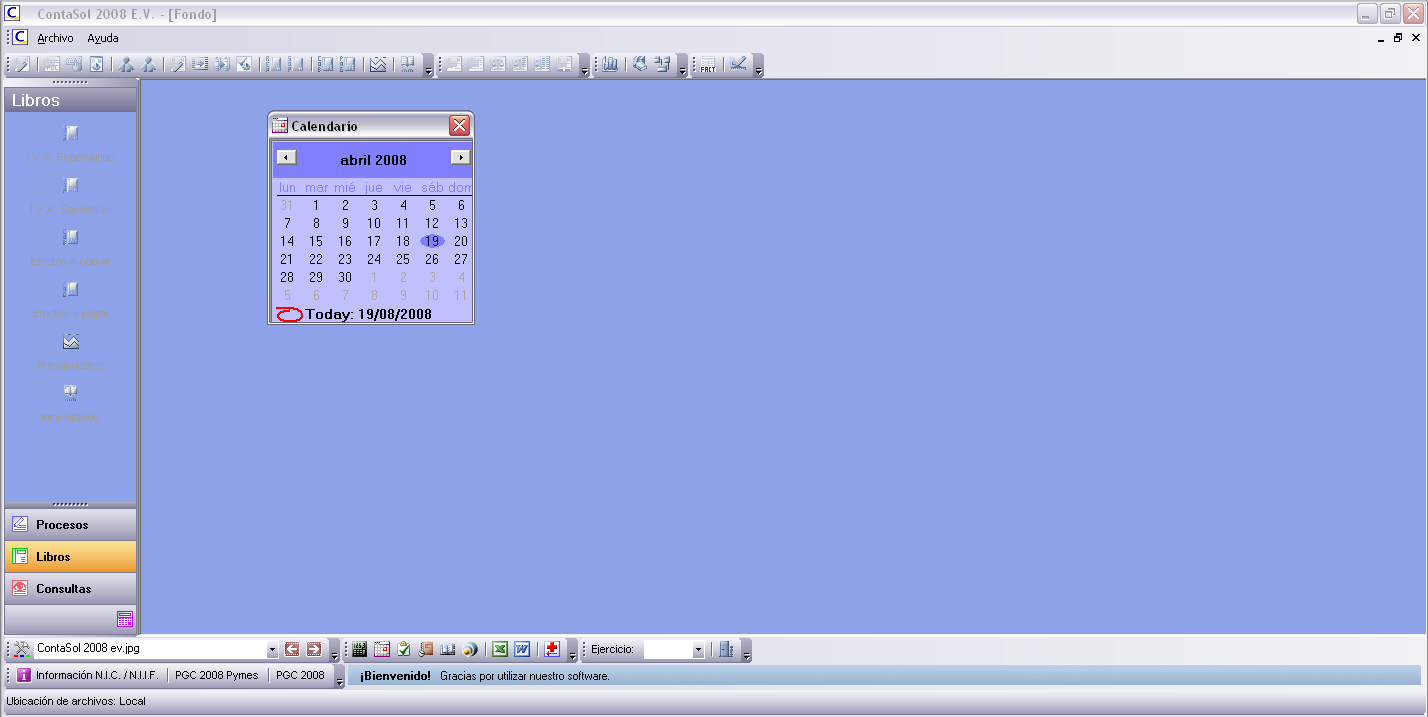Image resolution: width=1428 pixels, height=717 pixels.
Task: Close the Calendario window
Action: click(459, 125)
